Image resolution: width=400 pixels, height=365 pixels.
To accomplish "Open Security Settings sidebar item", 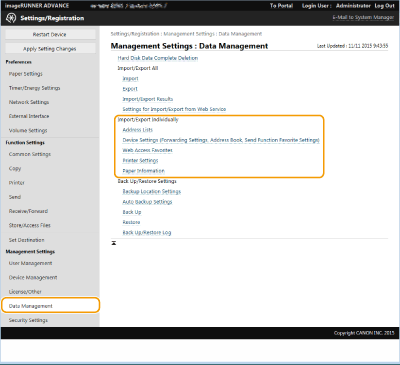I will click(28, 320).
